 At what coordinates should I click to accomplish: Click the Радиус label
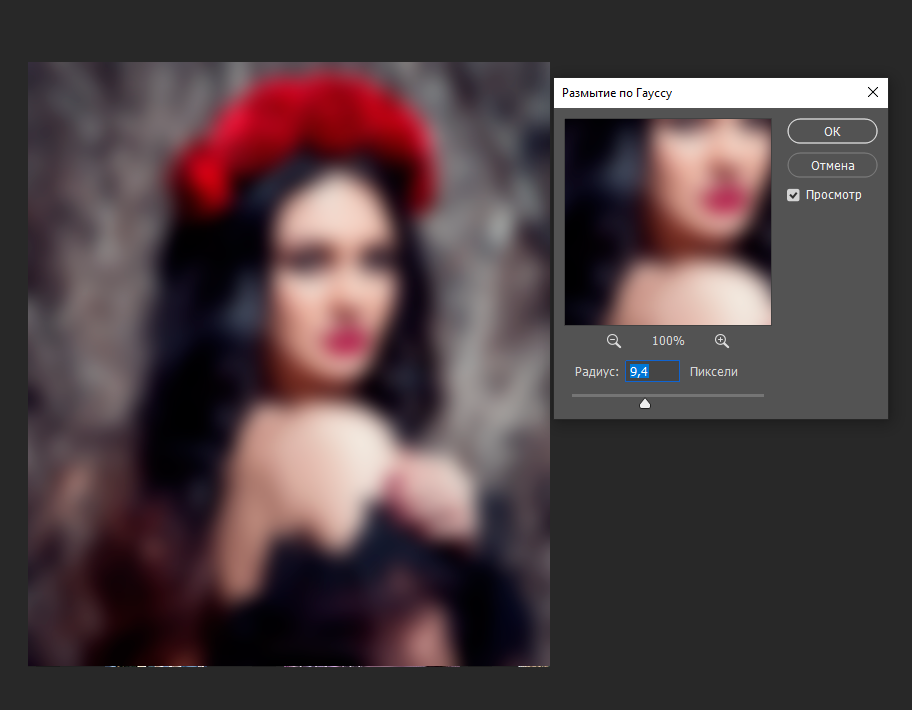tap(597, 372)
